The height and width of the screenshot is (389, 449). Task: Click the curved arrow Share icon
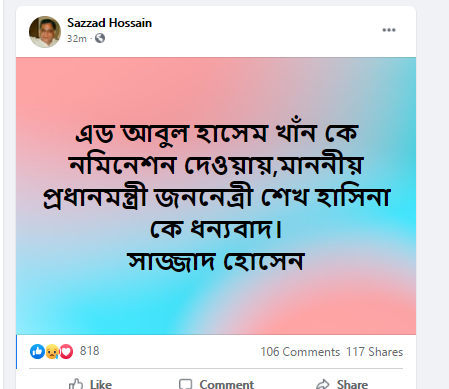point(323,384)
